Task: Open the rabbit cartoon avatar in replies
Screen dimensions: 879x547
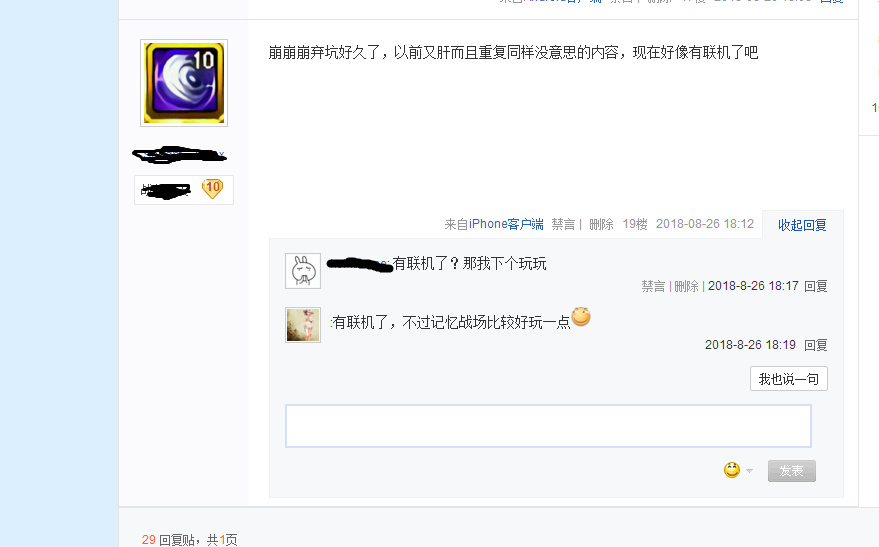Action: tap(303, 271)
